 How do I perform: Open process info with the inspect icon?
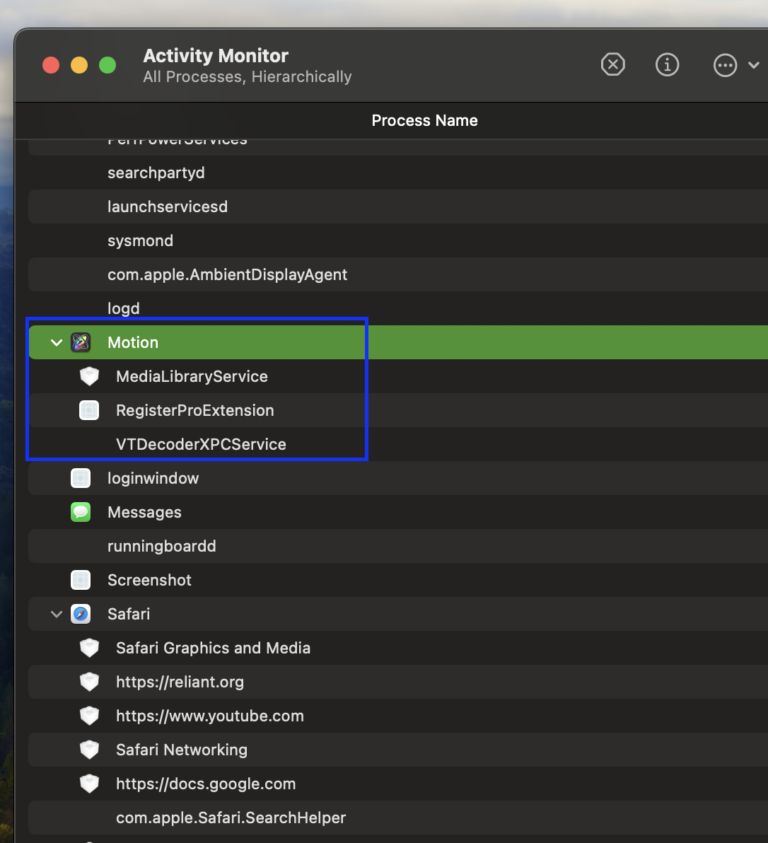(x=667, y=65)
